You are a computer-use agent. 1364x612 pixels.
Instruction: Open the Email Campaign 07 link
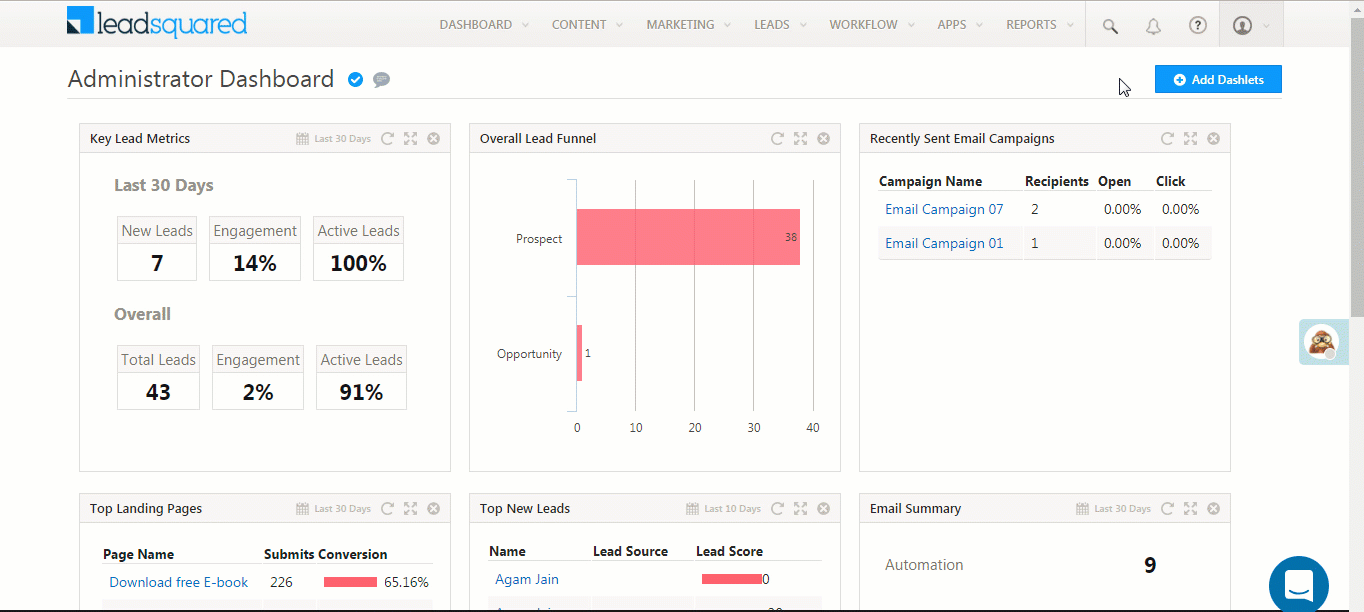point(944,210)
